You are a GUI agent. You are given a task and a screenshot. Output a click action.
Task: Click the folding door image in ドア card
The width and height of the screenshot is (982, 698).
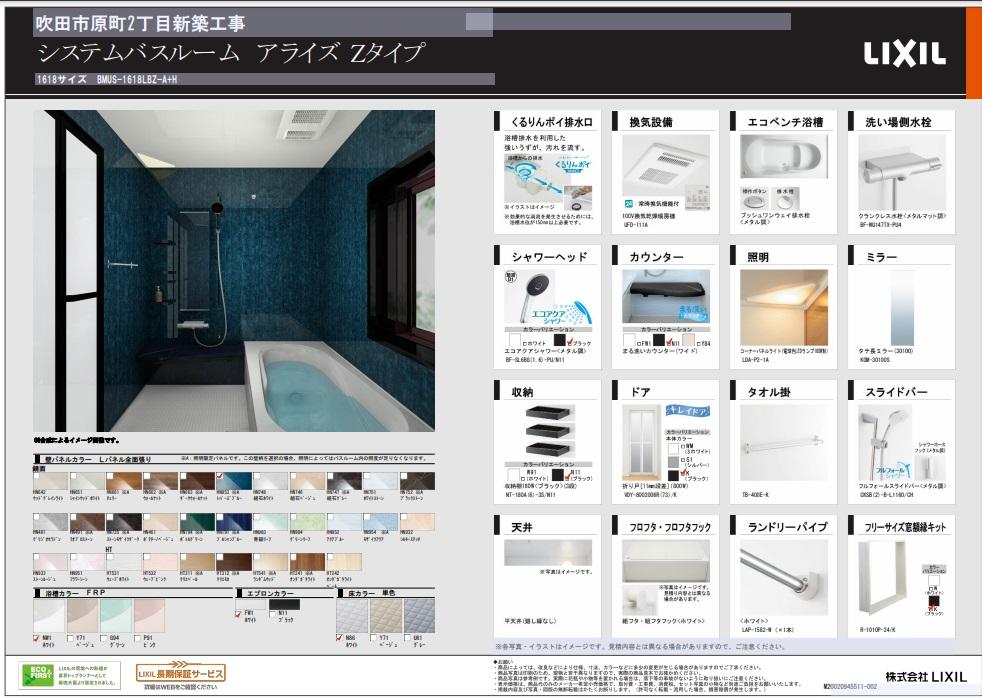pos(641,443)
